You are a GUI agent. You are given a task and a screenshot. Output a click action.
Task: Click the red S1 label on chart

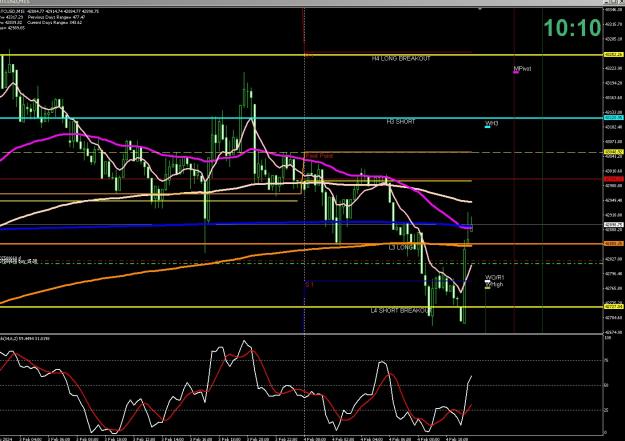point(309,285)
